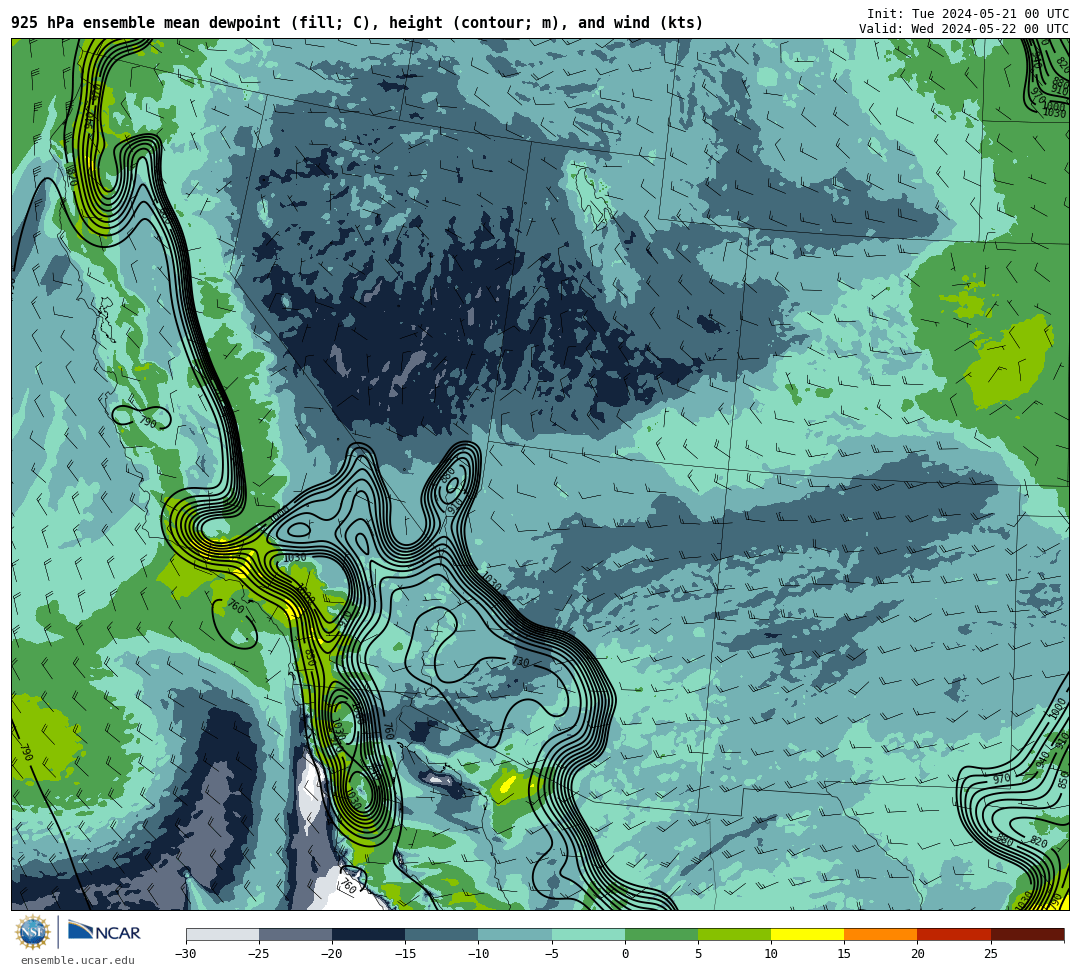
Task: Open the ensemble.ucar.edu text link
Action: [x=78, y=960]
